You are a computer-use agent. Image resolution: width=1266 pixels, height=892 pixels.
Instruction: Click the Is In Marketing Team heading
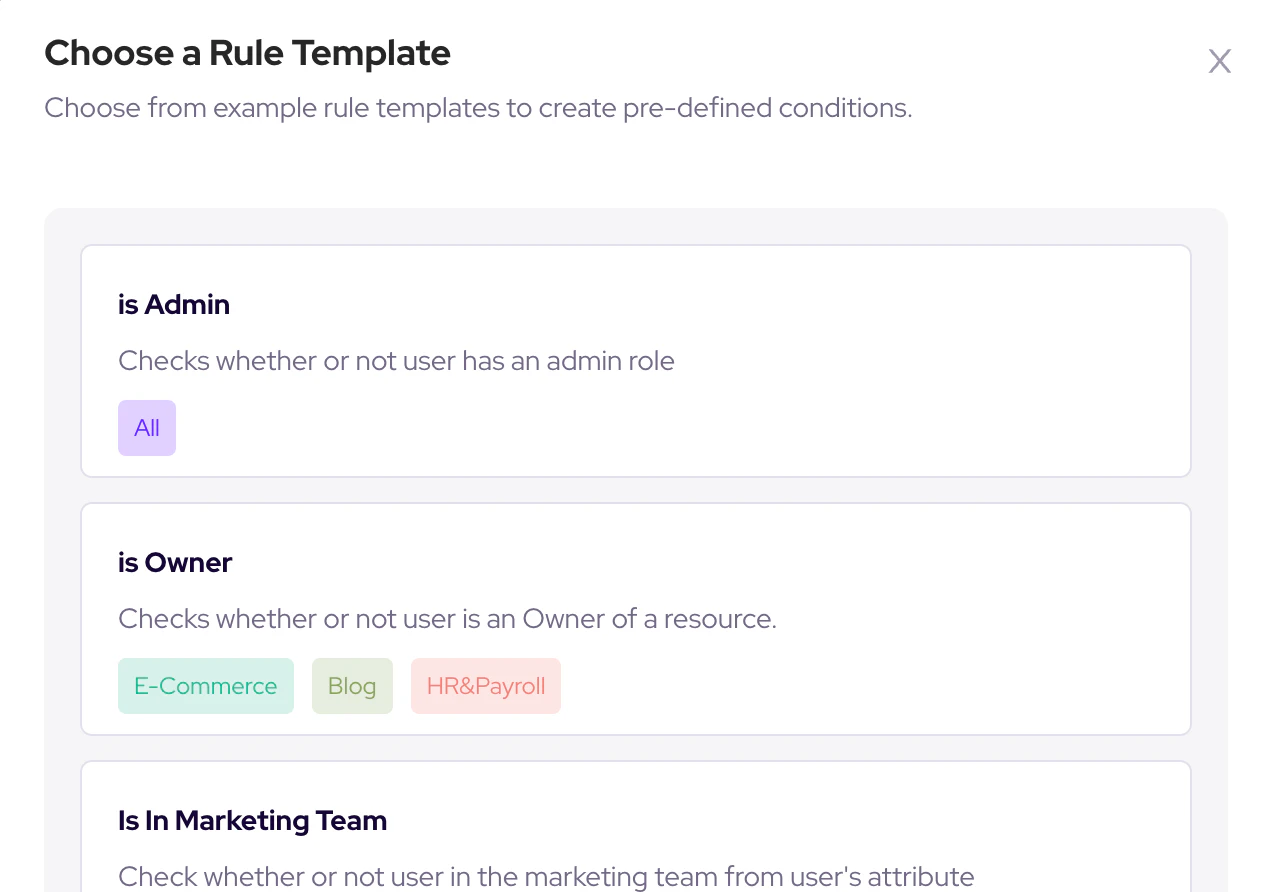click(252, 820)
